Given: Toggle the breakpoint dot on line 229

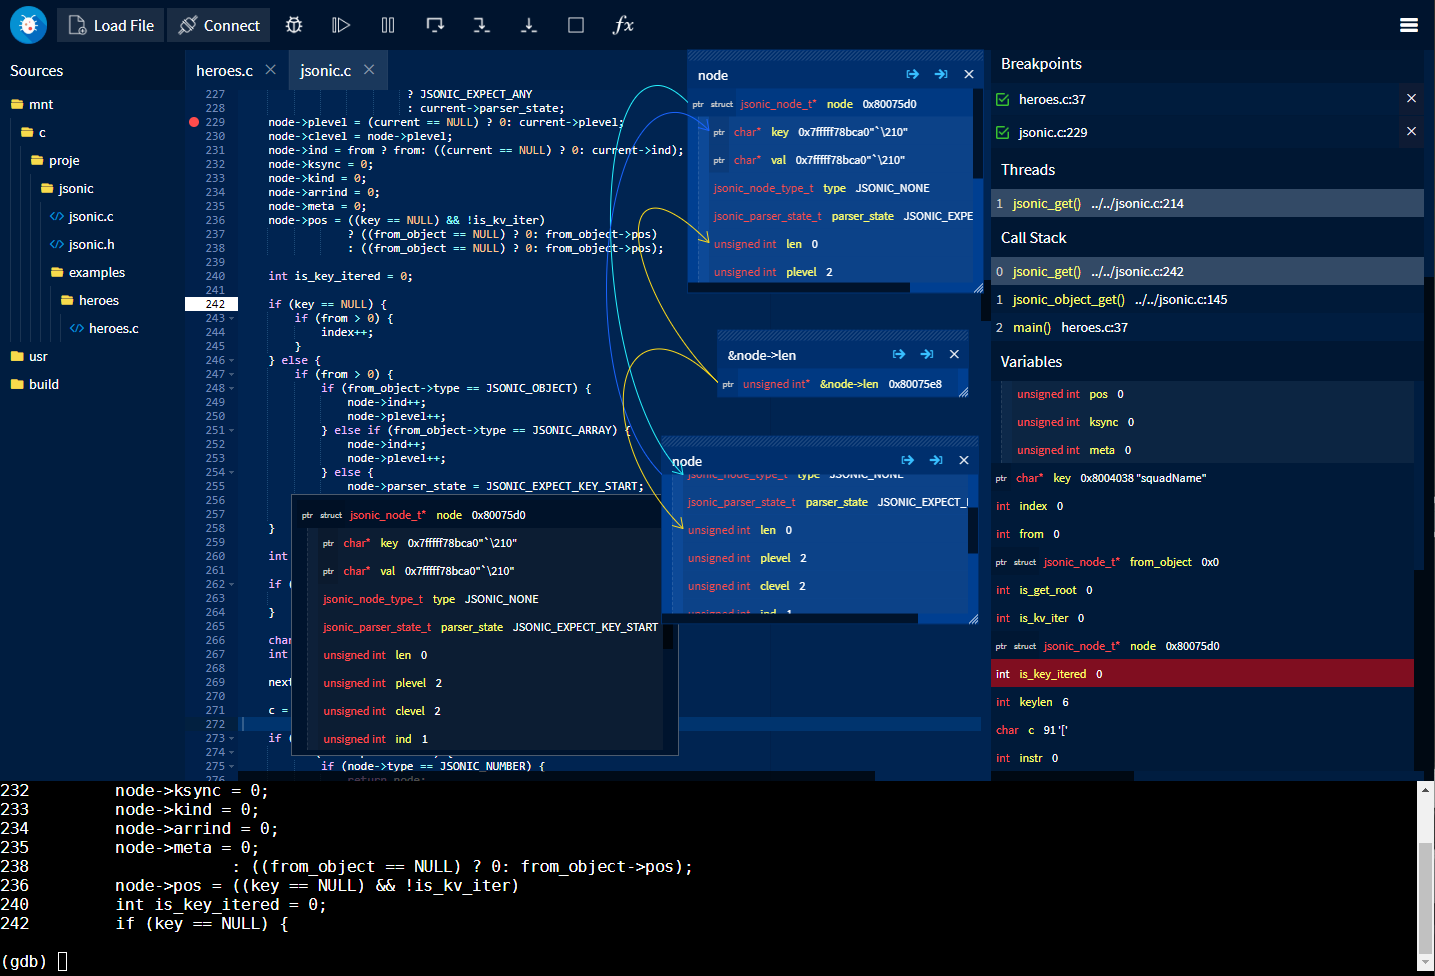Looking at the screenshot, I should click(x=194, y=122).
